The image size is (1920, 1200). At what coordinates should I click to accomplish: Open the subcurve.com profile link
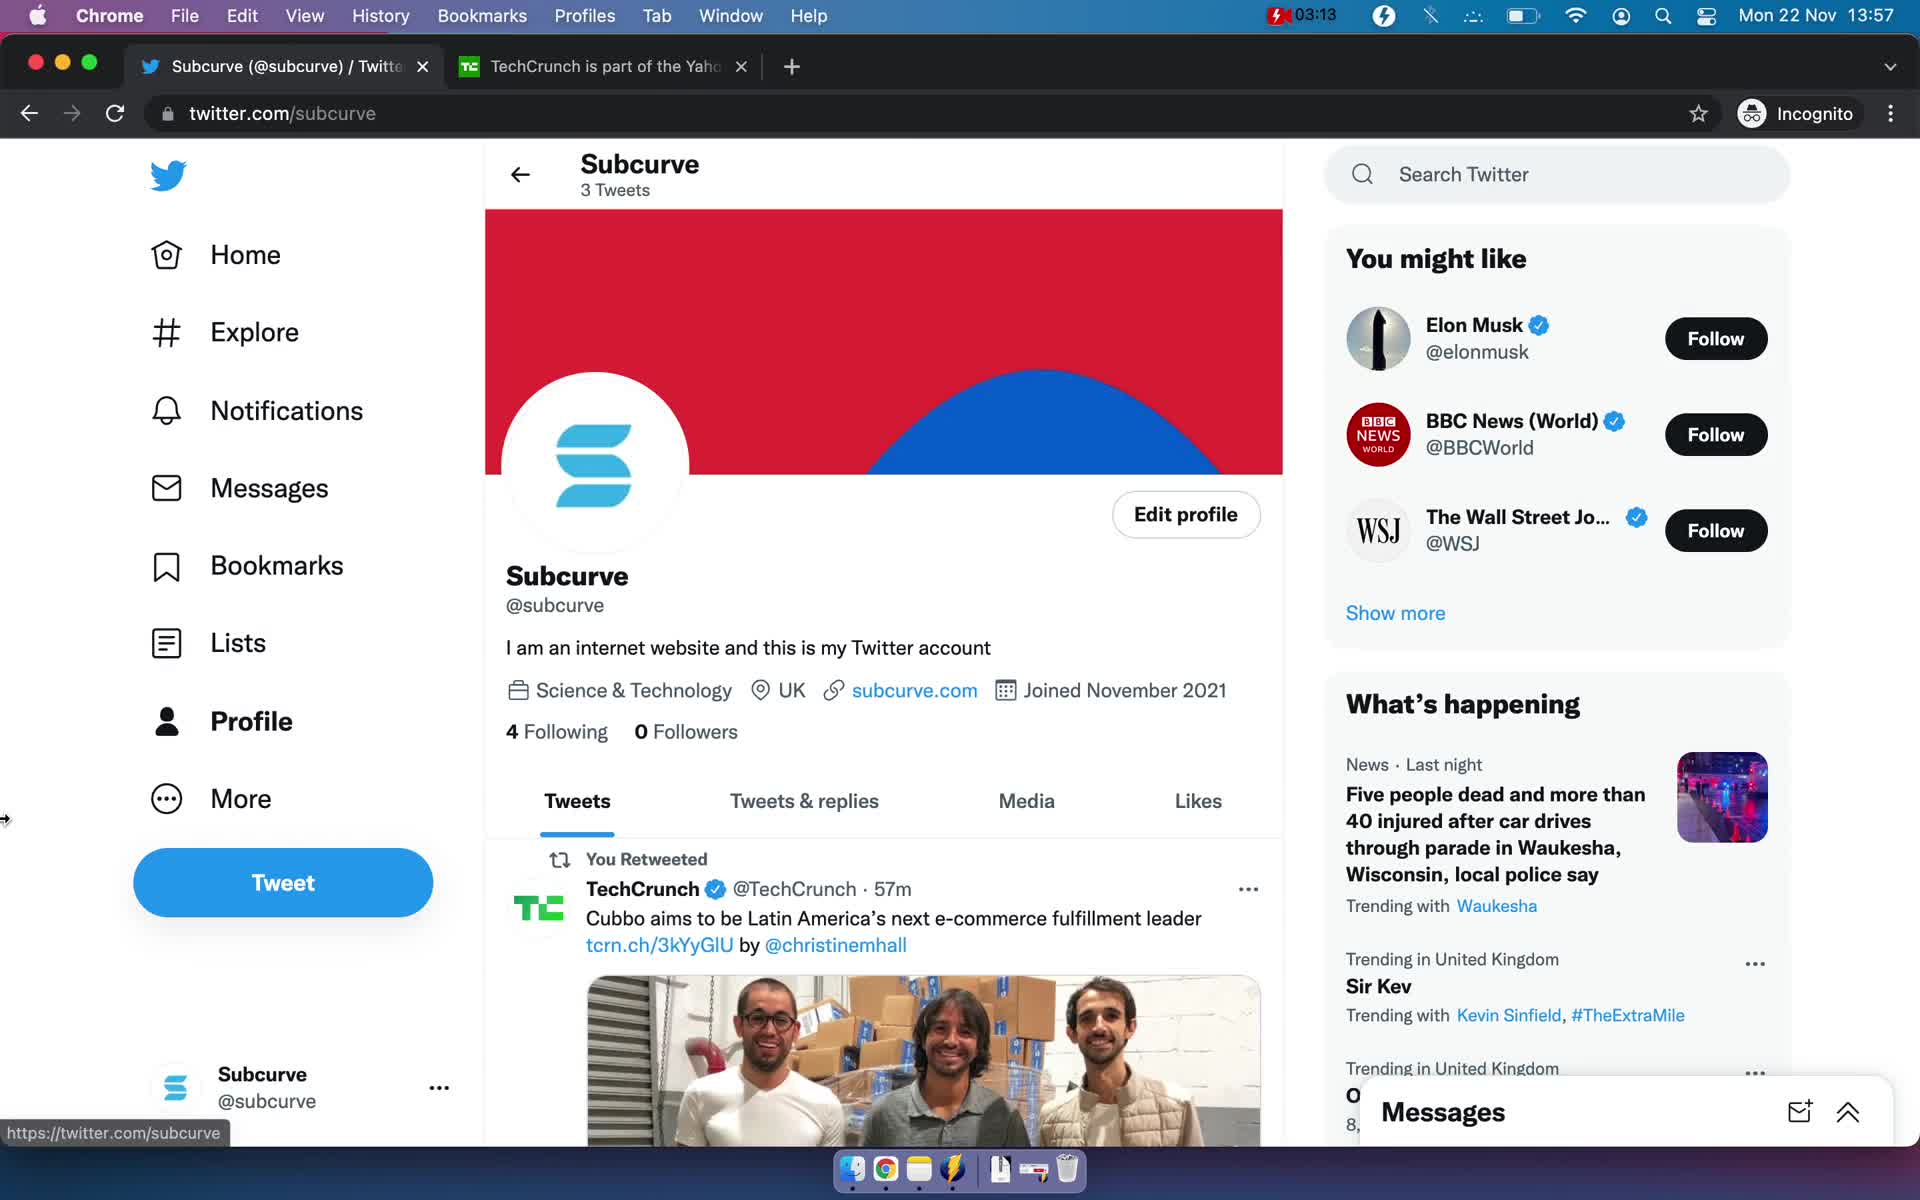(914, 690)
